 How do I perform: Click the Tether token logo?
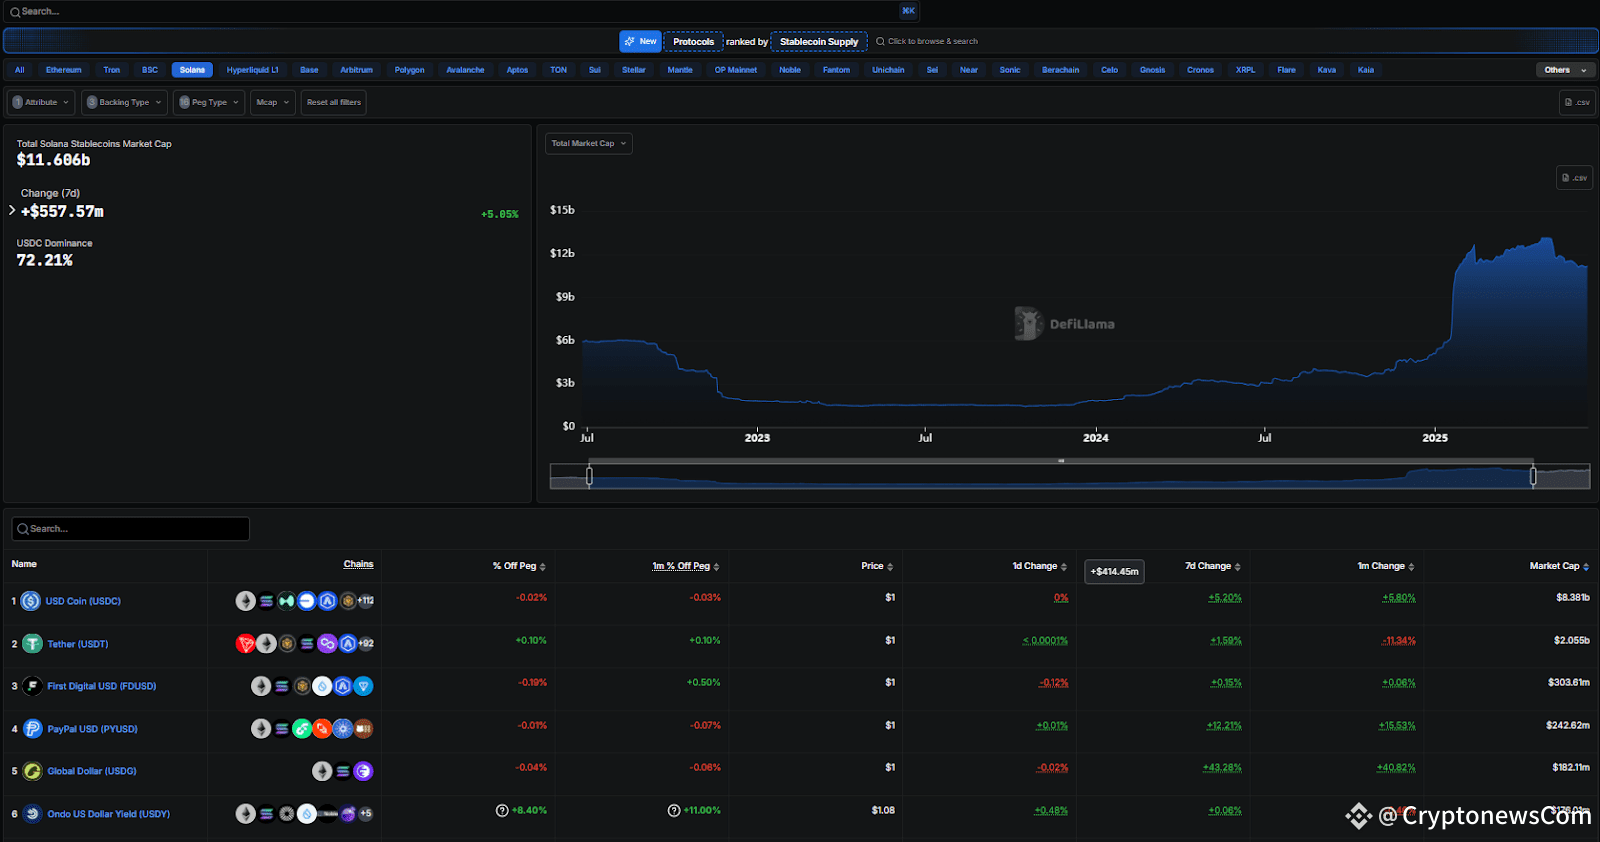pyautogui.click(x=33, y=644)
